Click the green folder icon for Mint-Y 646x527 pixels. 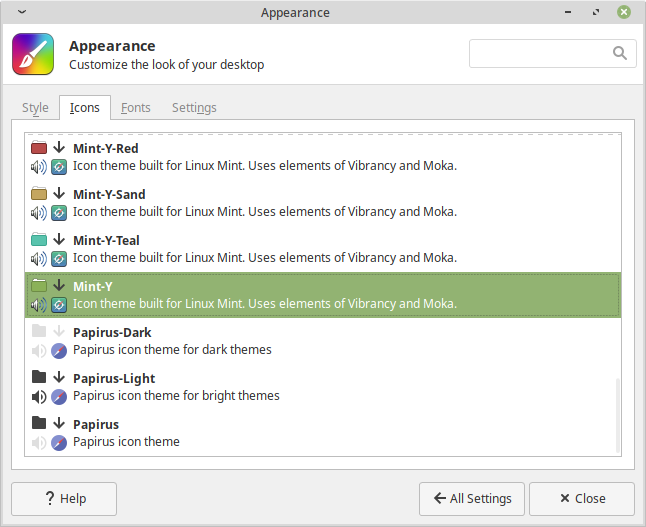coord(39,285)
